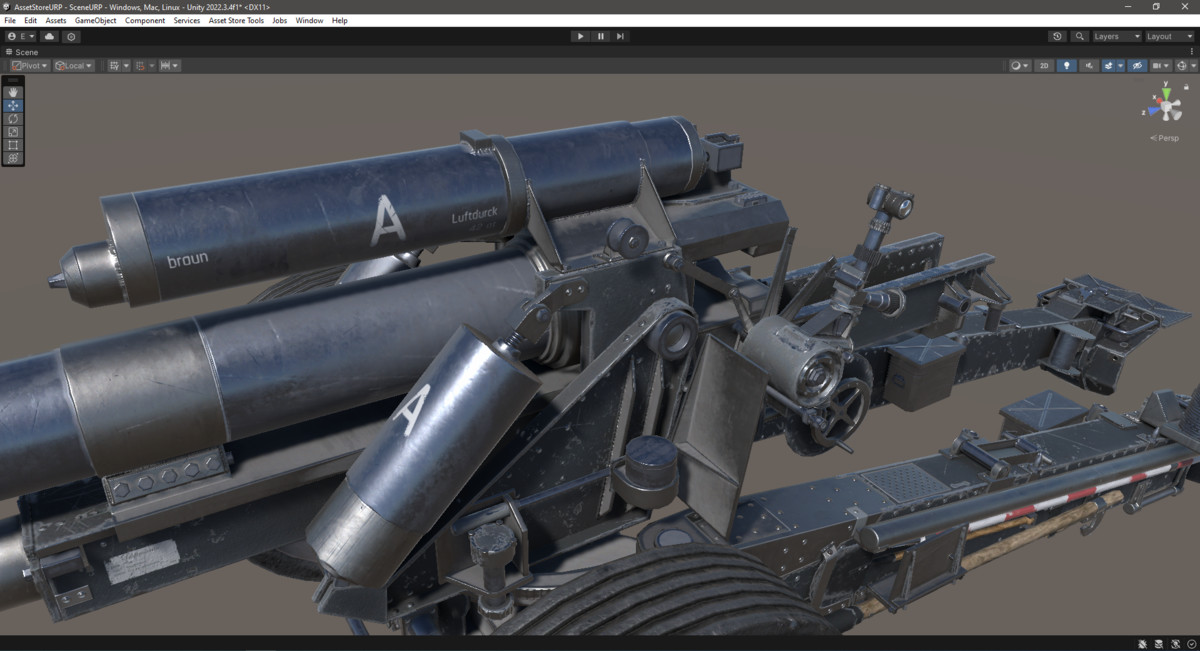1200x651 pixels.
Task: Select the Scene tab
Action: pos(22,52)
